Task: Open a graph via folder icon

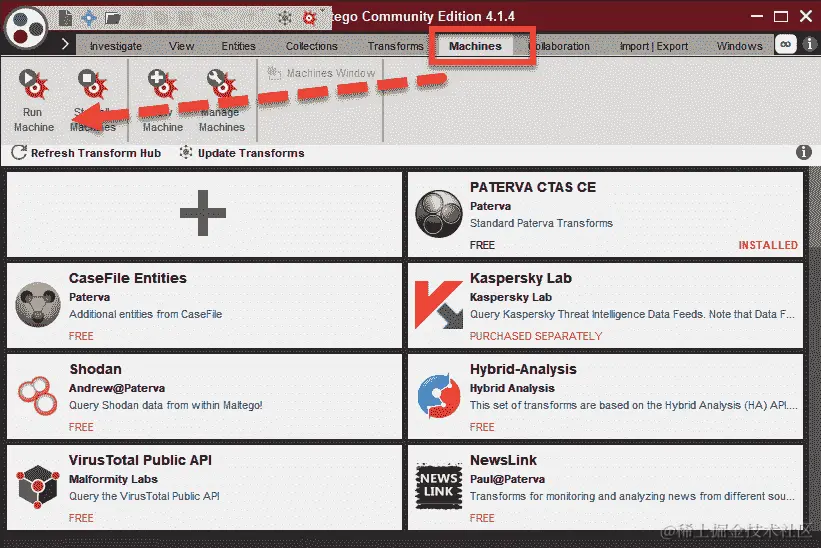Action: click(113, 18)
